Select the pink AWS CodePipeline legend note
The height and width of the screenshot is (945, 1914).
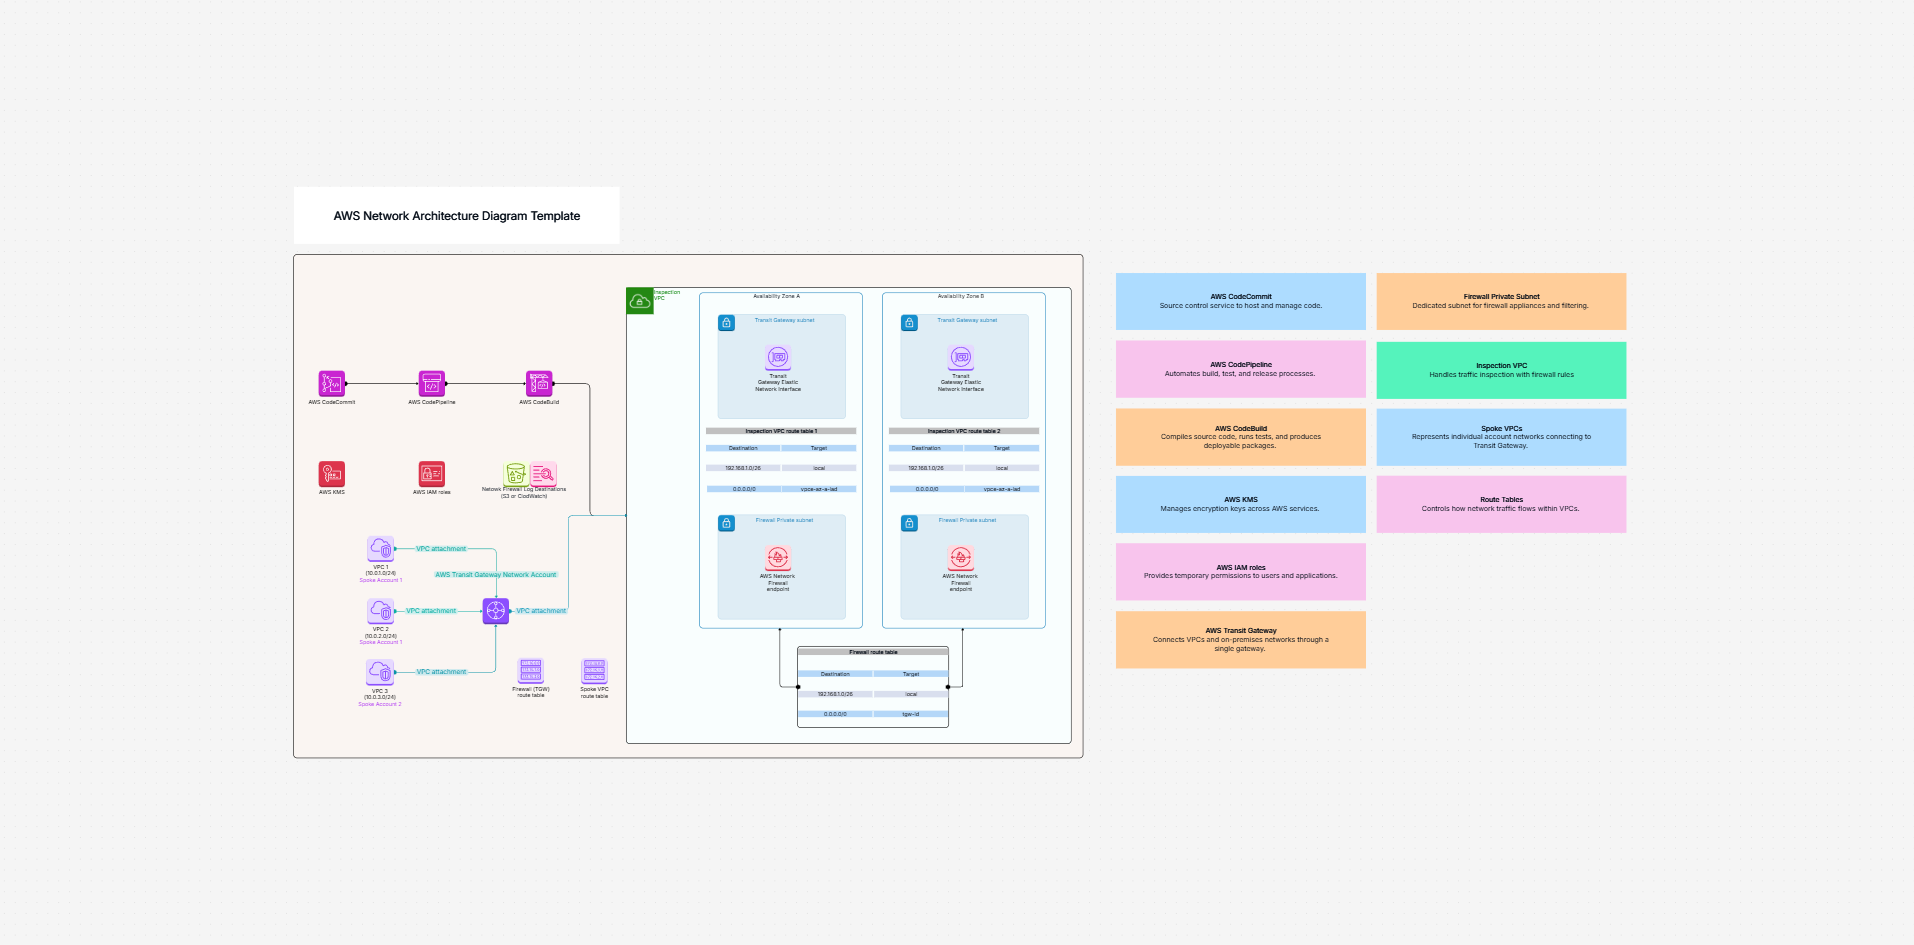click(x=1241, y=369)
